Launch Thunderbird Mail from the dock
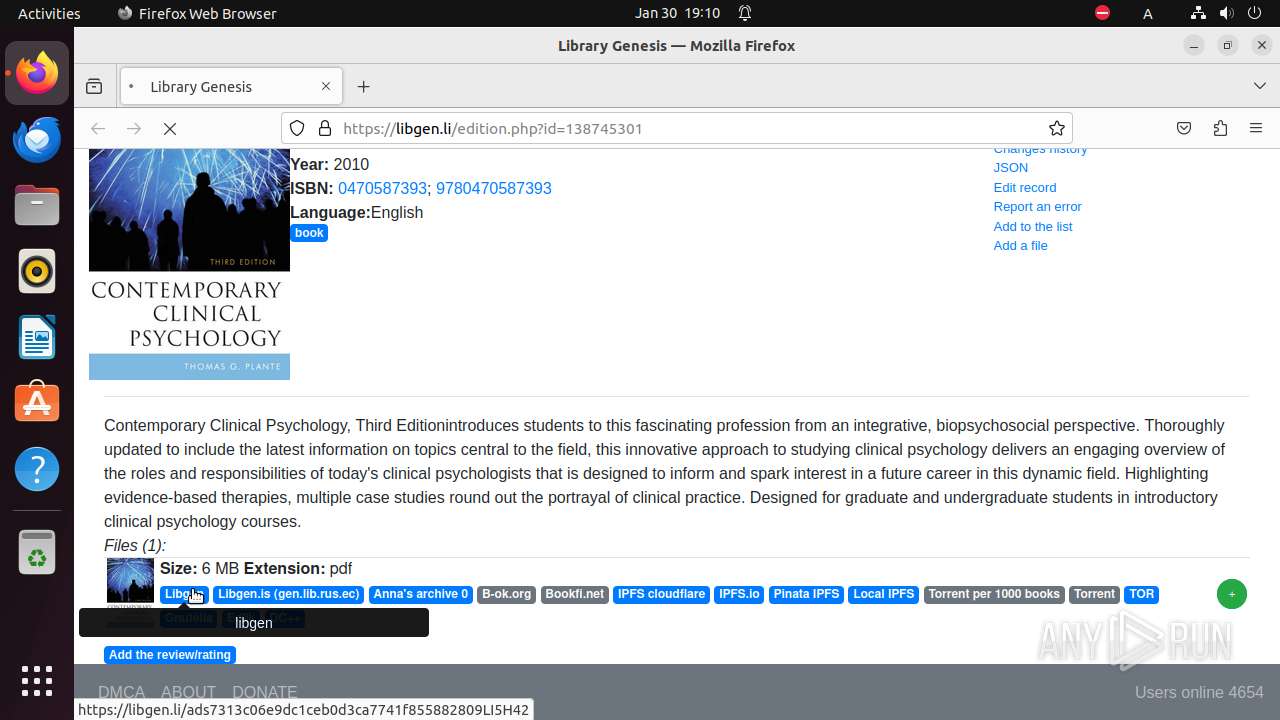Screen dimensions: 1280x720 point(37,139)
